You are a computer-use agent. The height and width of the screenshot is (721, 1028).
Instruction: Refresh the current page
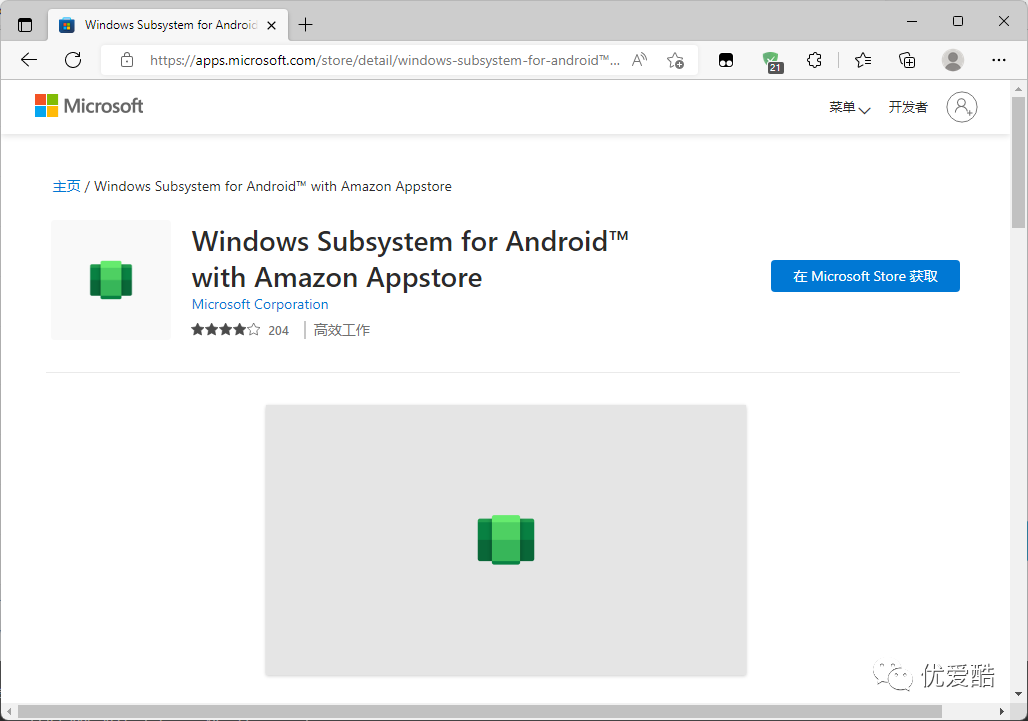pos(73,60)
